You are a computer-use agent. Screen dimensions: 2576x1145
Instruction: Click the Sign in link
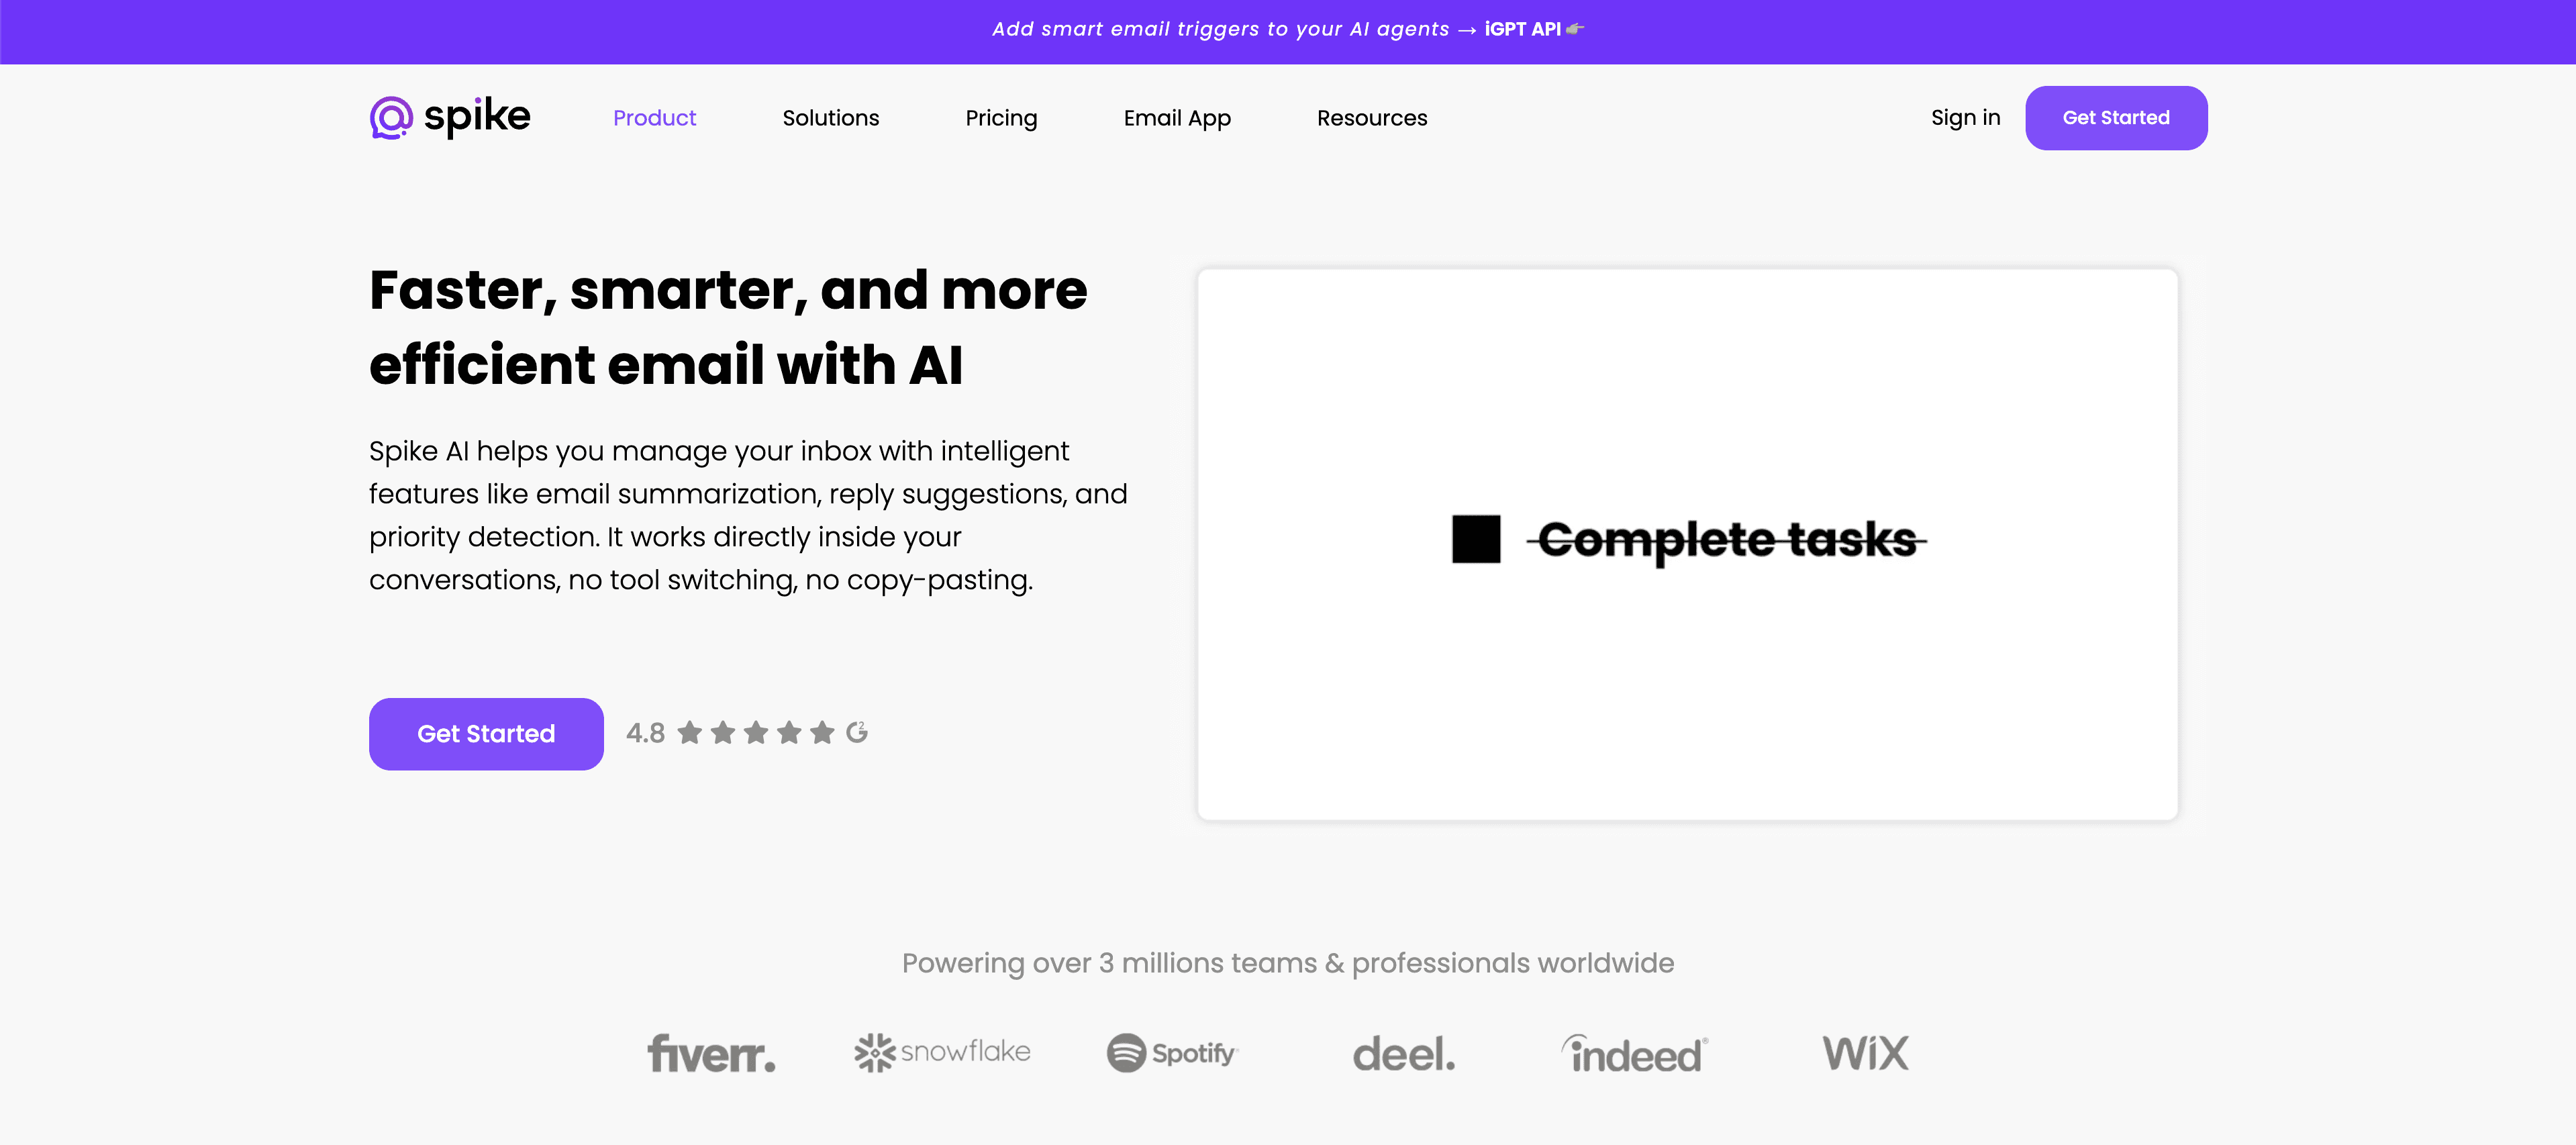coord(1965,117)
